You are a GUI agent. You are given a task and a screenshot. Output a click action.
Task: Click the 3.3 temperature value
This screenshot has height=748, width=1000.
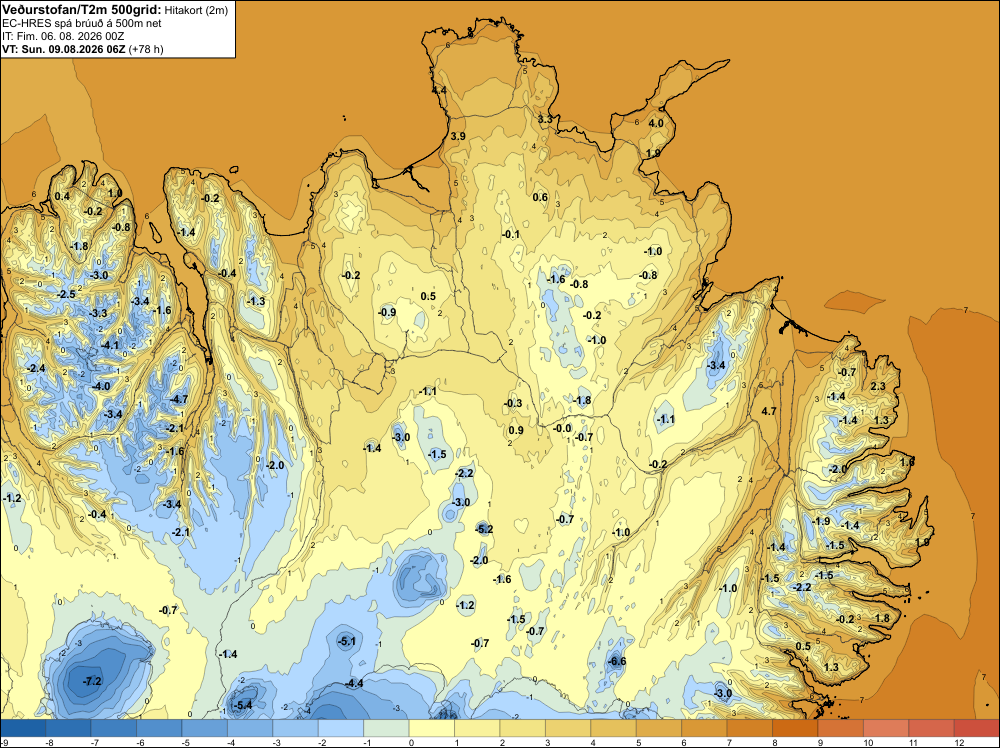pyautogui.click(x=545, y=119)
